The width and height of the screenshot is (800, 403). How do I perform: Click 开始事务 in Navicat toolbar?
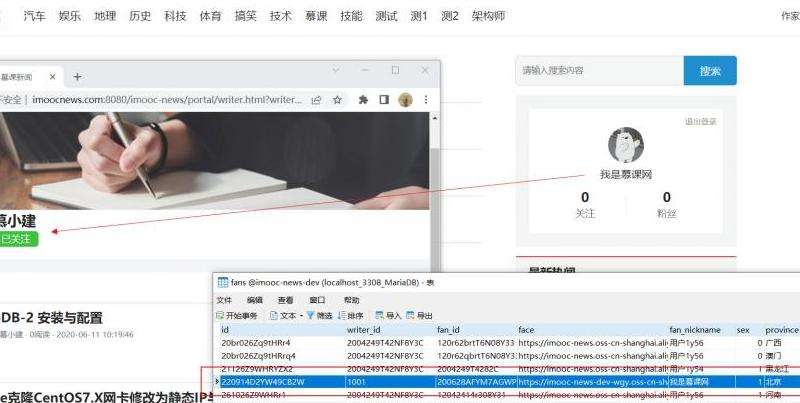point(237,315)
